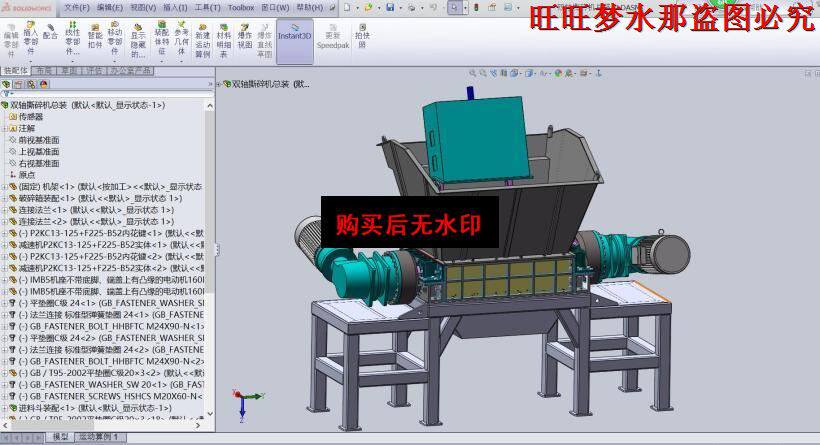Open the appearance color ball panel tab
Image resolution: width=820 pixels, height=445 pixels.
[44, 84]
